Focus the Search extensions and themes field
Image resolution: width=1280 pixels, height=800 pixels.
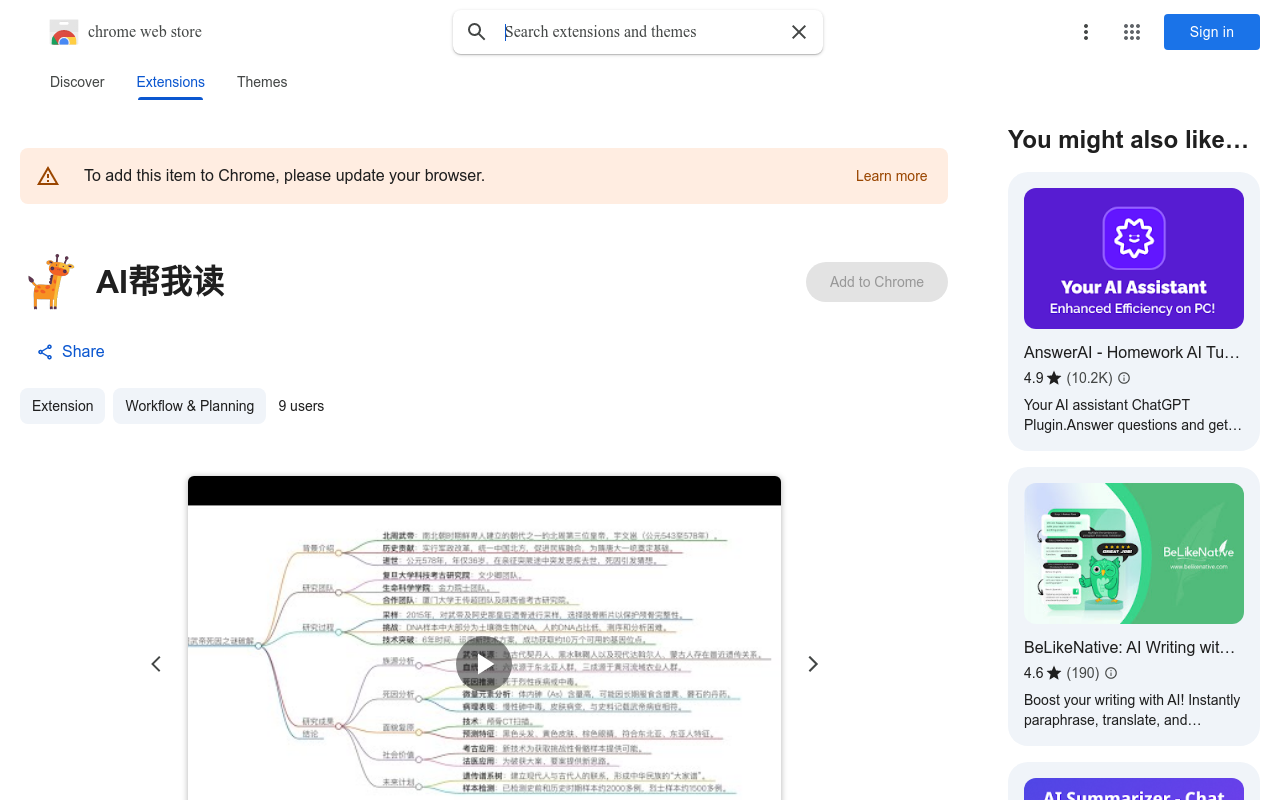[640, 32]
